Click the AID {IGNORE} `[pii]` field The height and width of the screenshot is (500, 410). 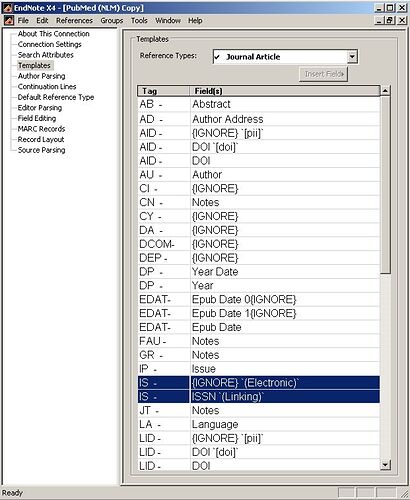(285, 133)
